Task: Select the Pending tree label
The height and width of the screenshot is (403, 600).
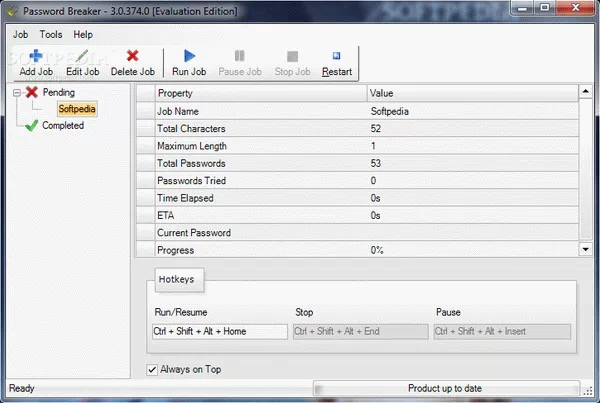Action: [x=59, y=92]
